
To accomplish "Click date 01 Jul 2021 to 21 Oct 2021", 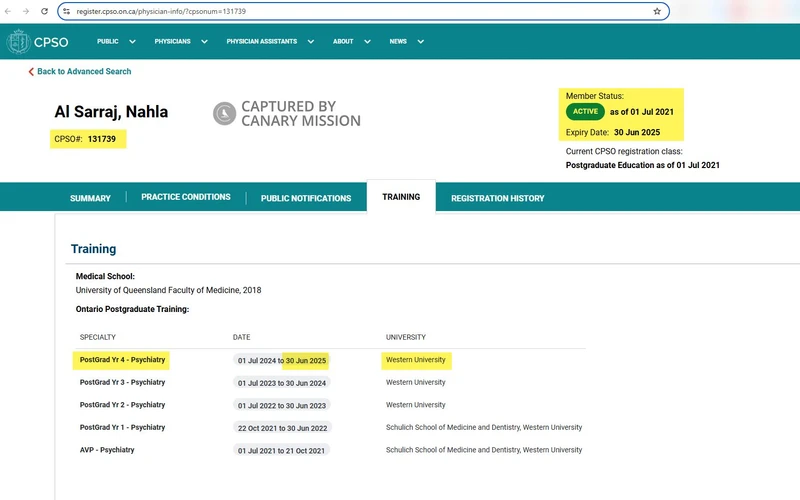I will pos(281,451).
